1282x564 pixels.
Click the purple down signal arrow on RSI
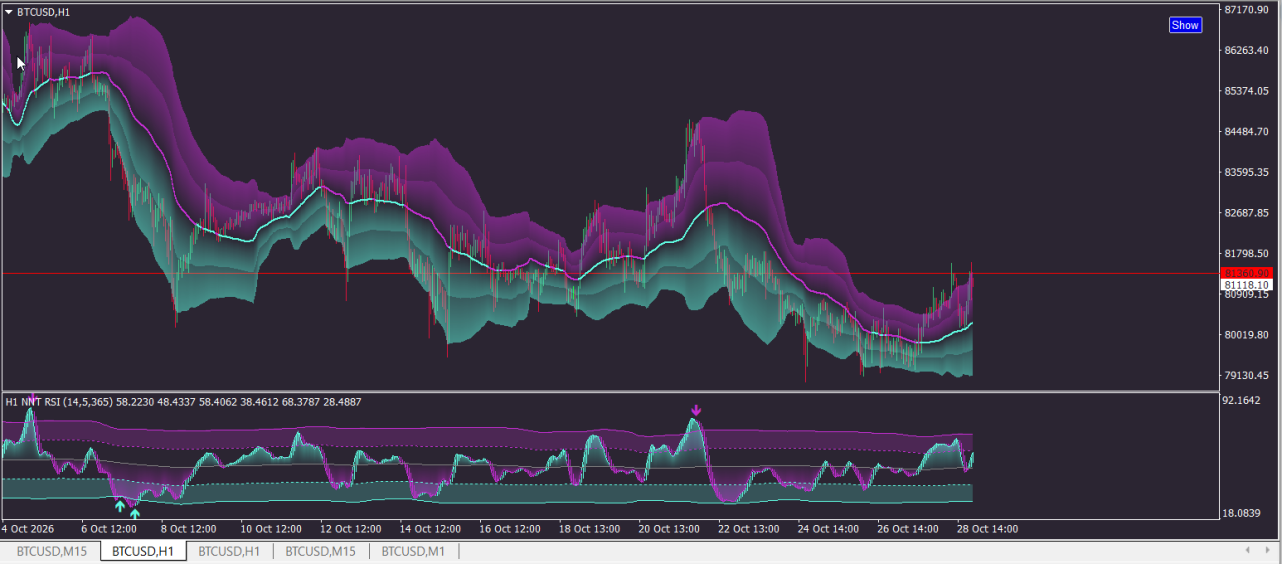(x=696, y=410)
